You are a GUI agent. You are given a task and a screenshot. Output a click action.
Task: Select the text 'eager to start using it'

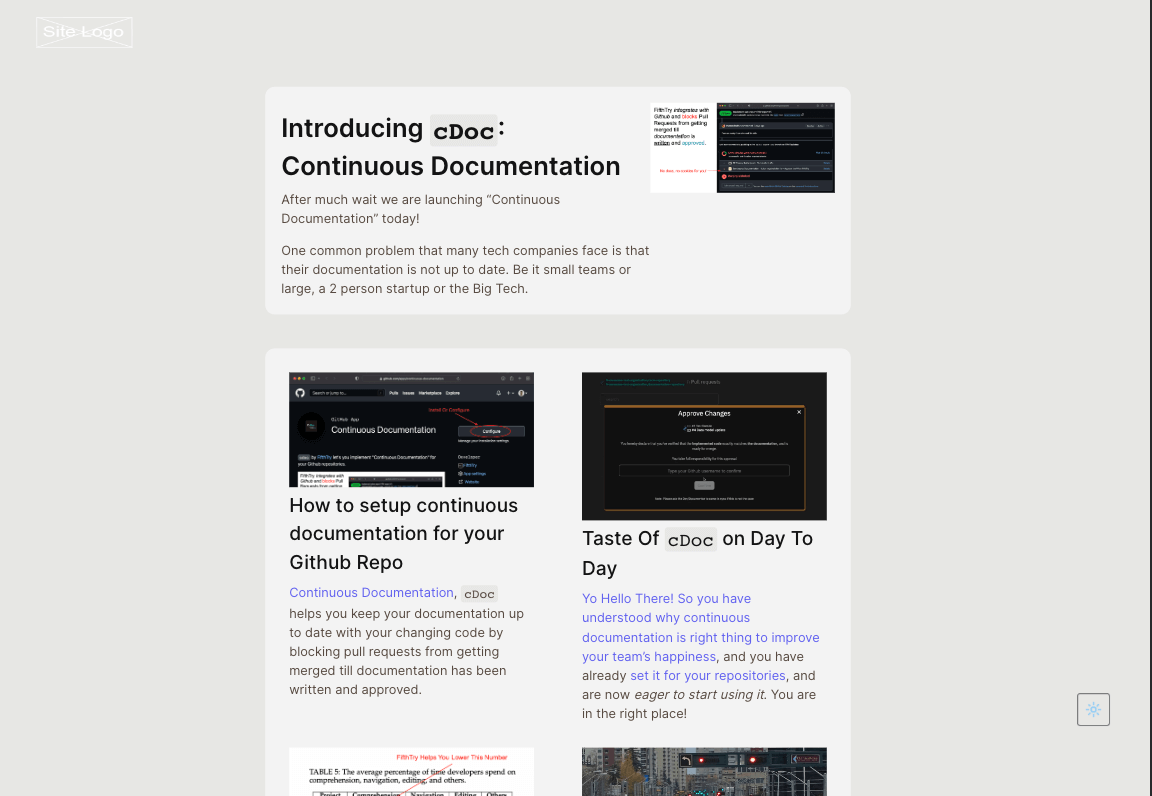point(699,695)
